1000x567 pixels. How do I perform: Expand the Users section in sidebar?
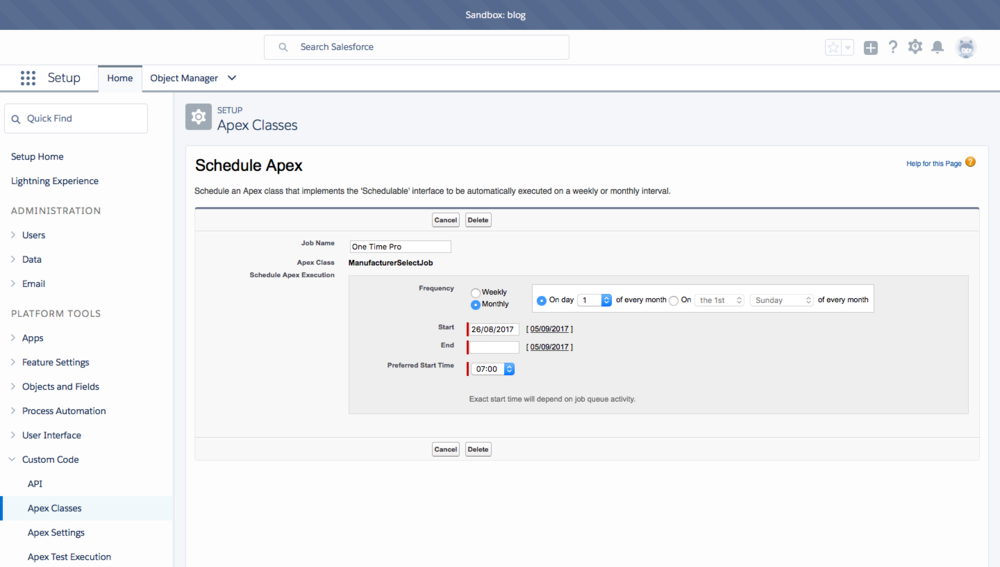coord(33,235)
